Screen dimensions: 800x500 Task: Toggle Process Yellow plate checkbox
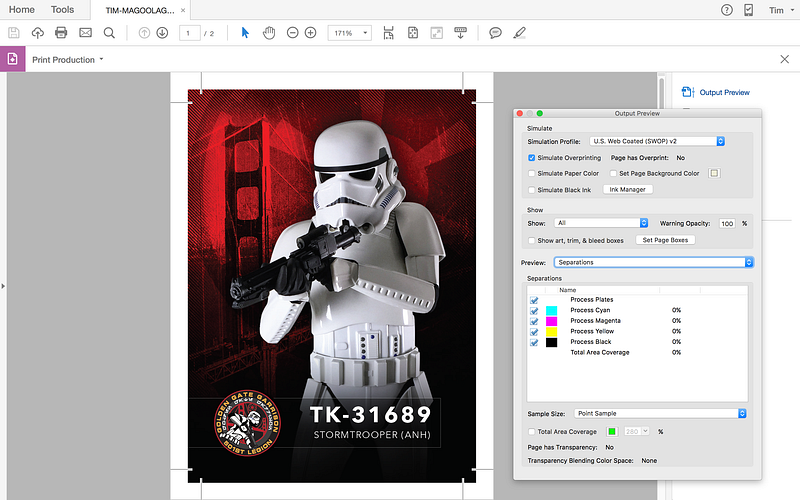click(534, 332)
